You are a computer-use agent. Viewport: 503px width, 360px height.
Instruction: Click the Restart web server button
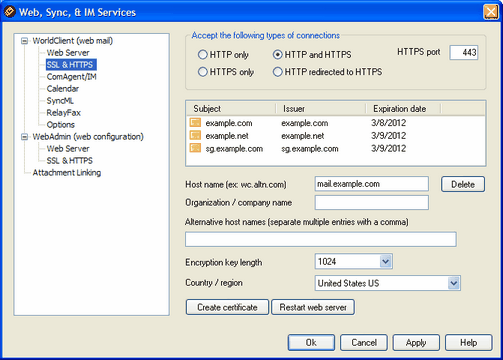313,307
